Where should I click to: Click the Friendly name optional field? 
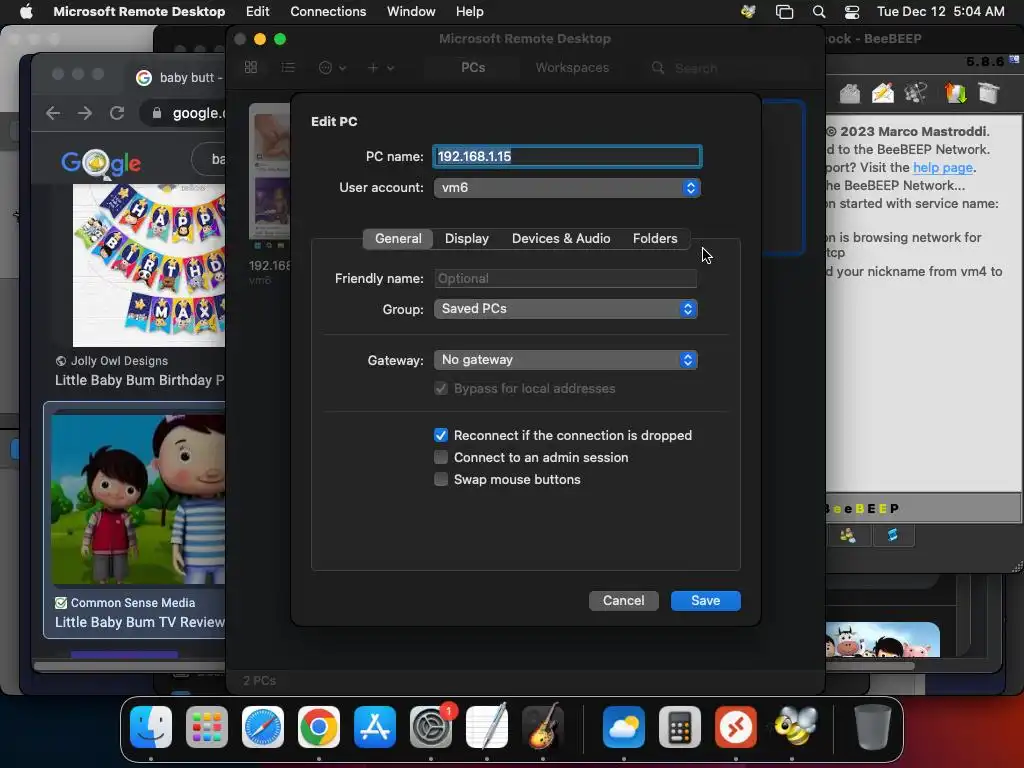(566, 278)
